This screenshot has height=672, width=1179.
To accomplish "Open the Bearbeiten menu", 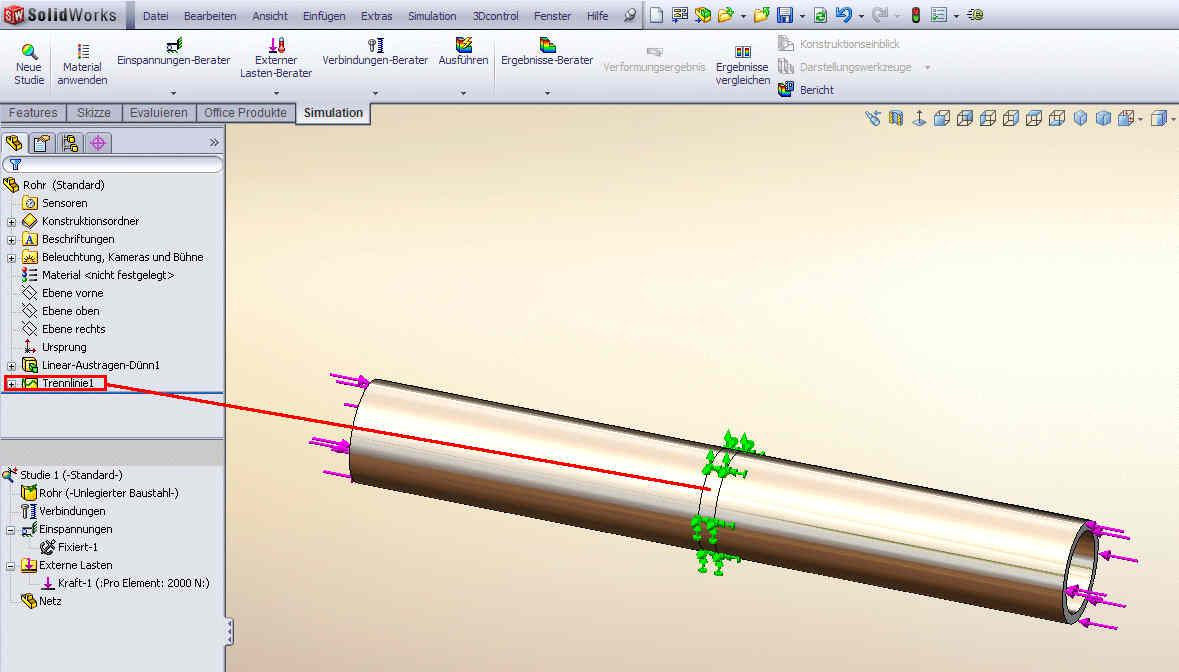I will (210, 16).
